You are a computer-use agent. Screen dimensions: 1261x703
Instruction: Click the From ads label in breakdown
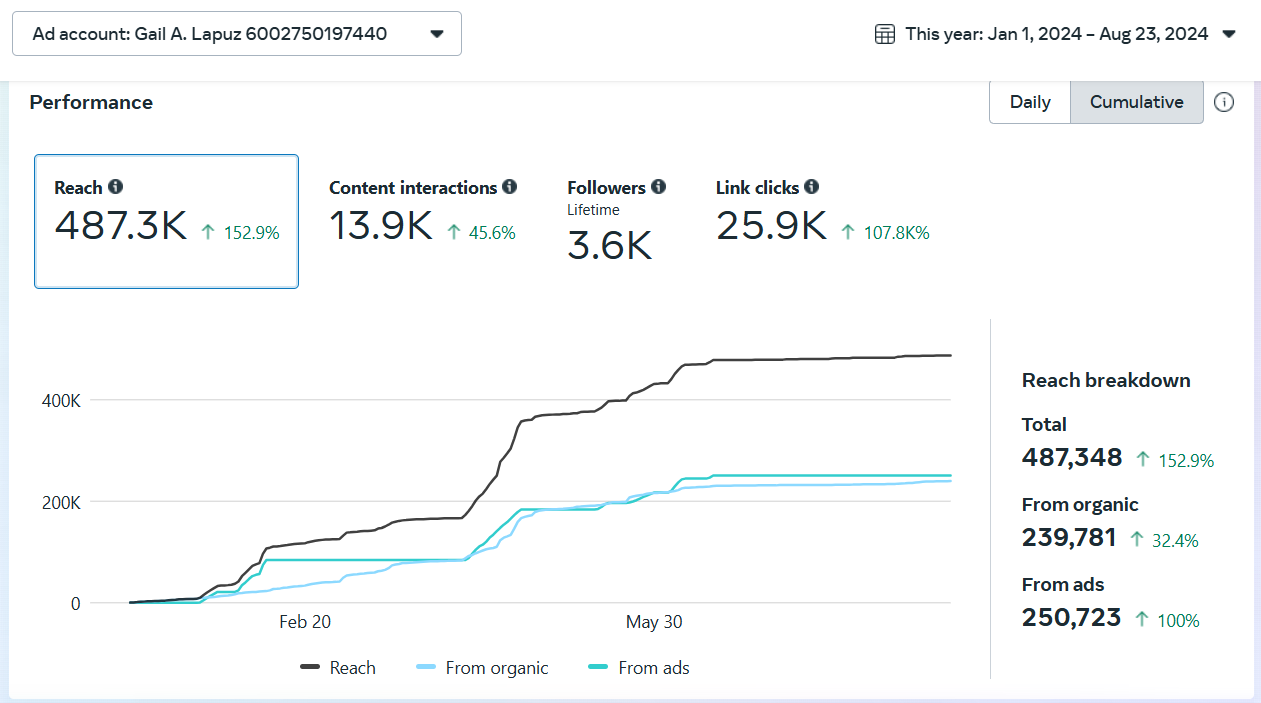tap(1063, 585)
